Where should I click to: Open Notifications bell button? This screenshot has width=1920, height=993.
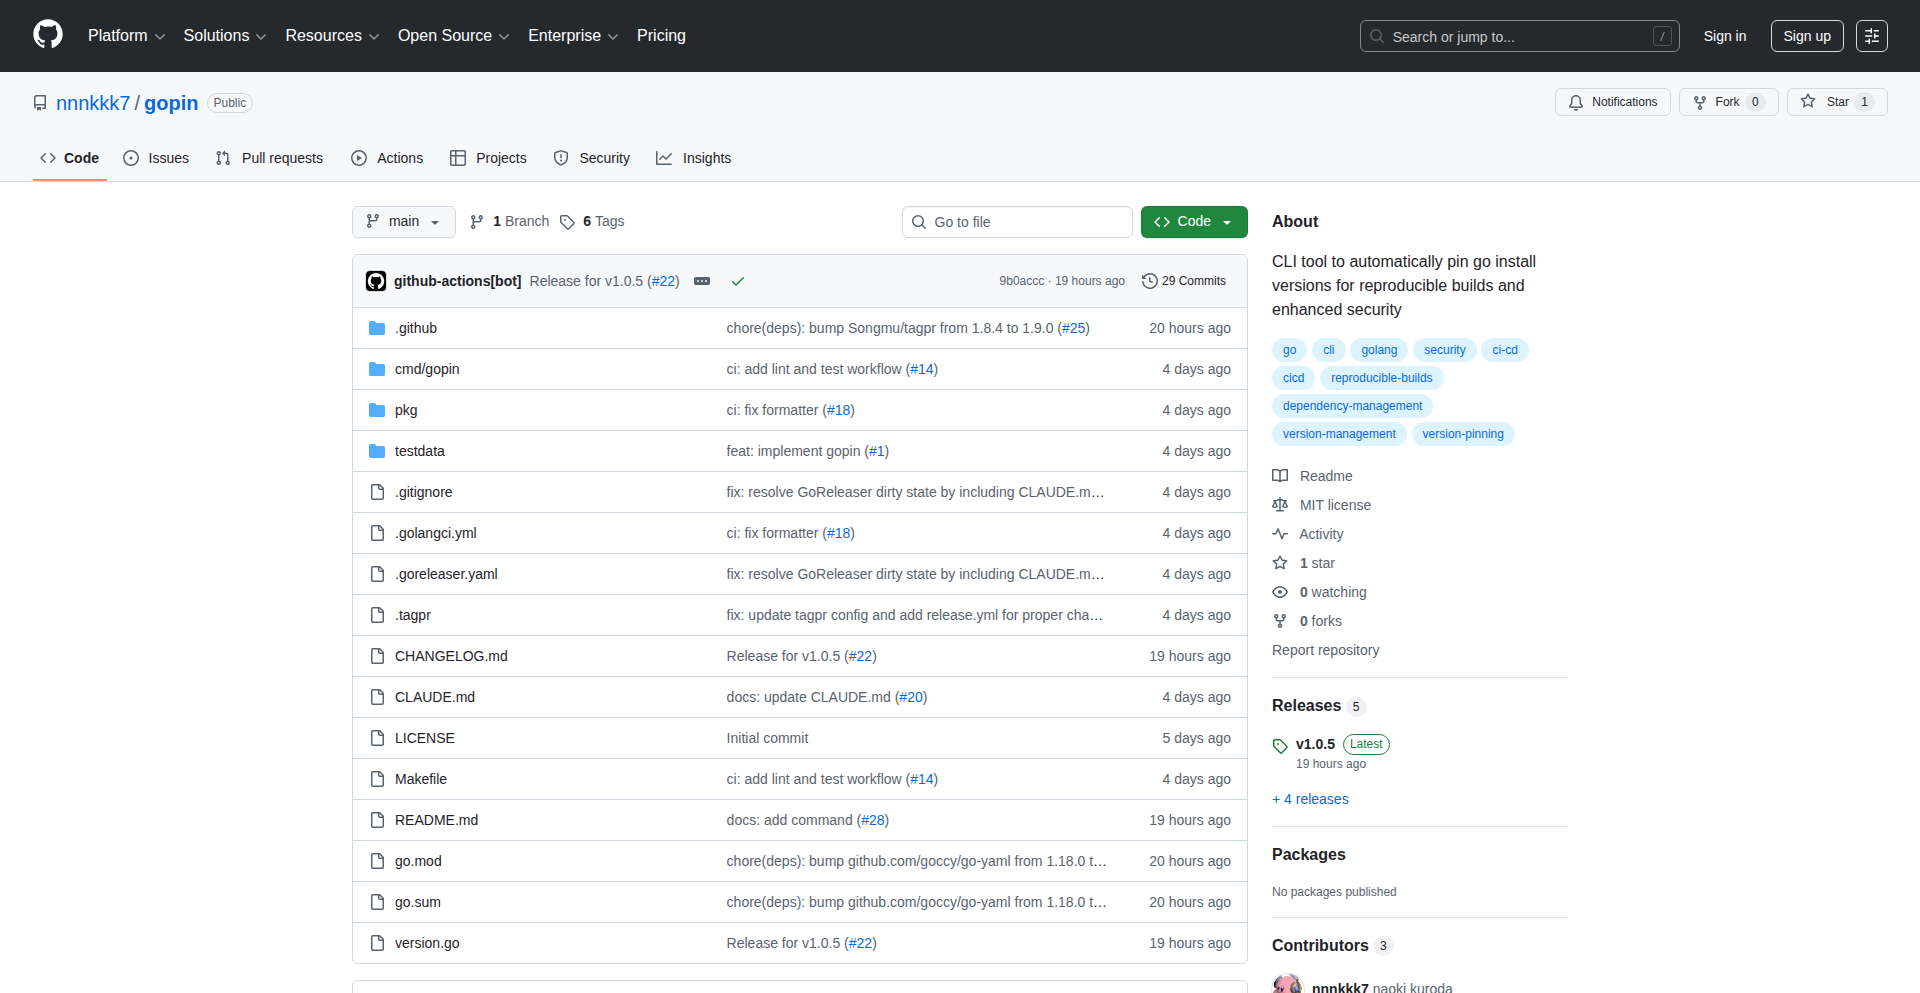tap(1612, 102)
